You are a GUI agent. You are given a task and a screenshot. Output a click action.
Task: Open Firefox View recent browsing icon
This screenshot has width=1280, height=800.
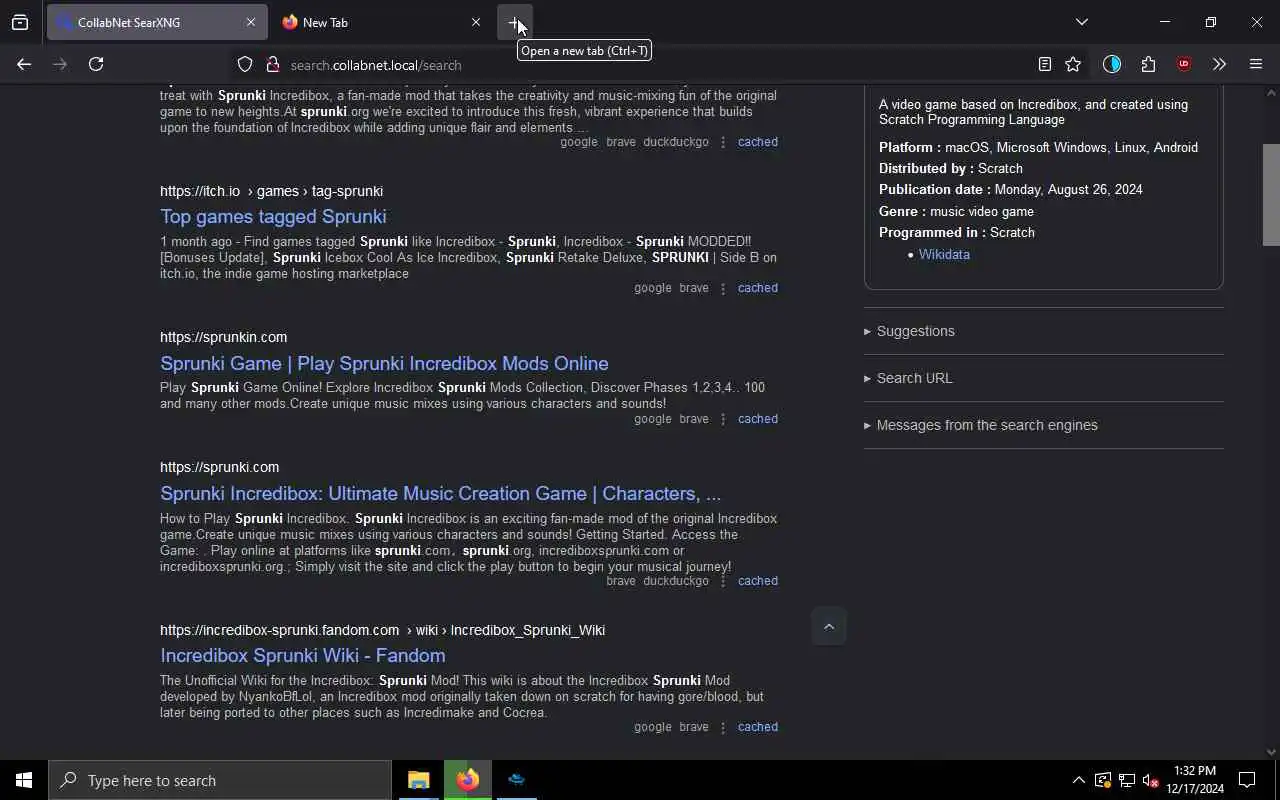(20, 22)
